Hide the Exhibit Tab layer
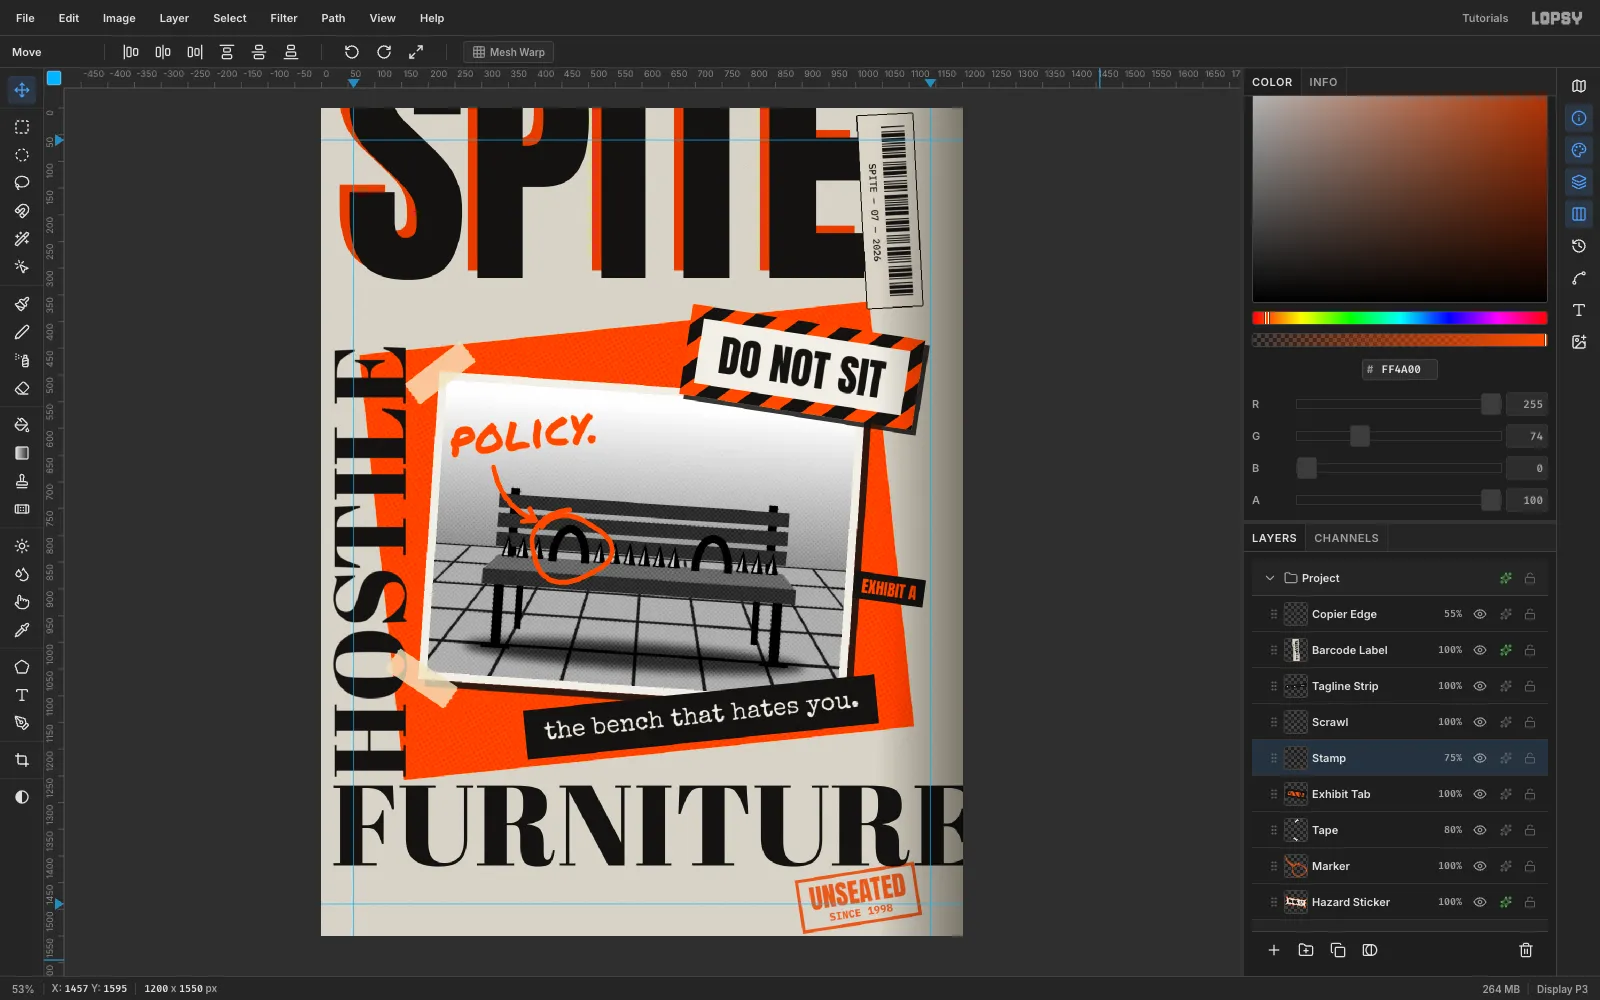This screenshot has width=1600, height=1000. pyautogui.click(x=1480, y=794)
